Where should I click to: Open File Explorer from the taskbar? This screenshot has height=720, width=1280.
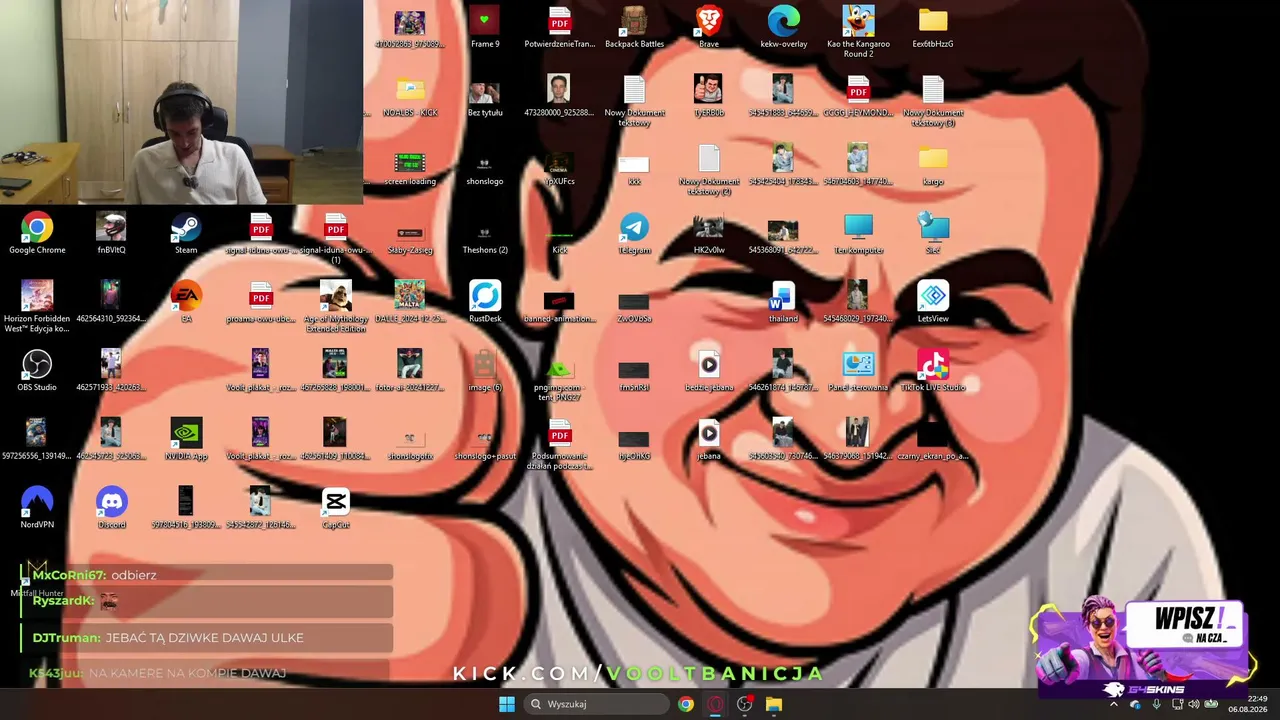click(x=774, y=704)
